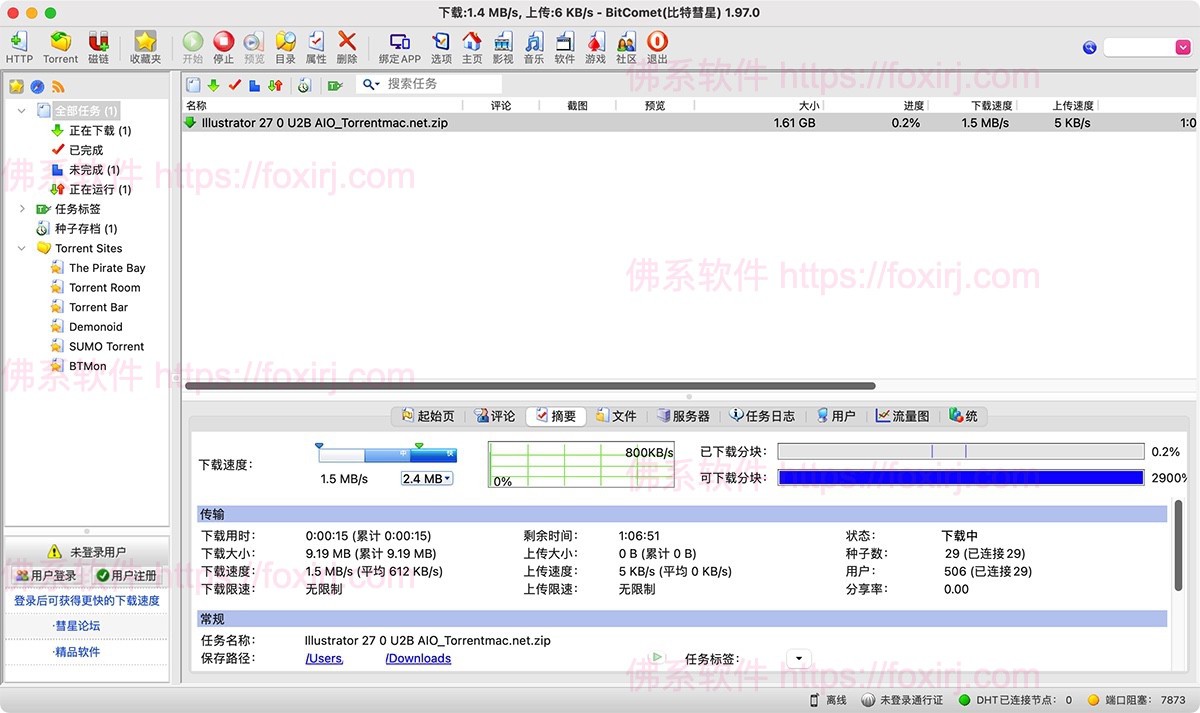Open the 收藏夹 favorites
The image size is (1200, 713).
[144, 45]
